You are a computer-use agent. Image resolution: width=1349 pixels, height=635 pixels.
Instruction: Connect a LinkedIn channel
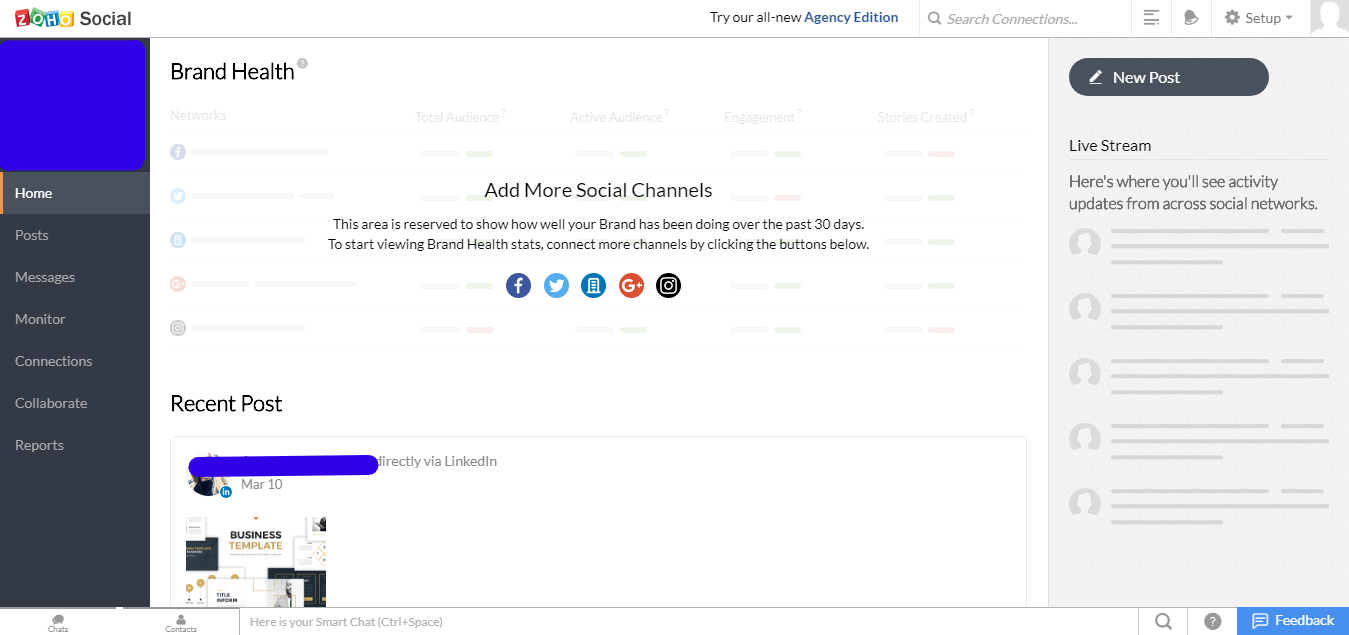coord(593,285)
